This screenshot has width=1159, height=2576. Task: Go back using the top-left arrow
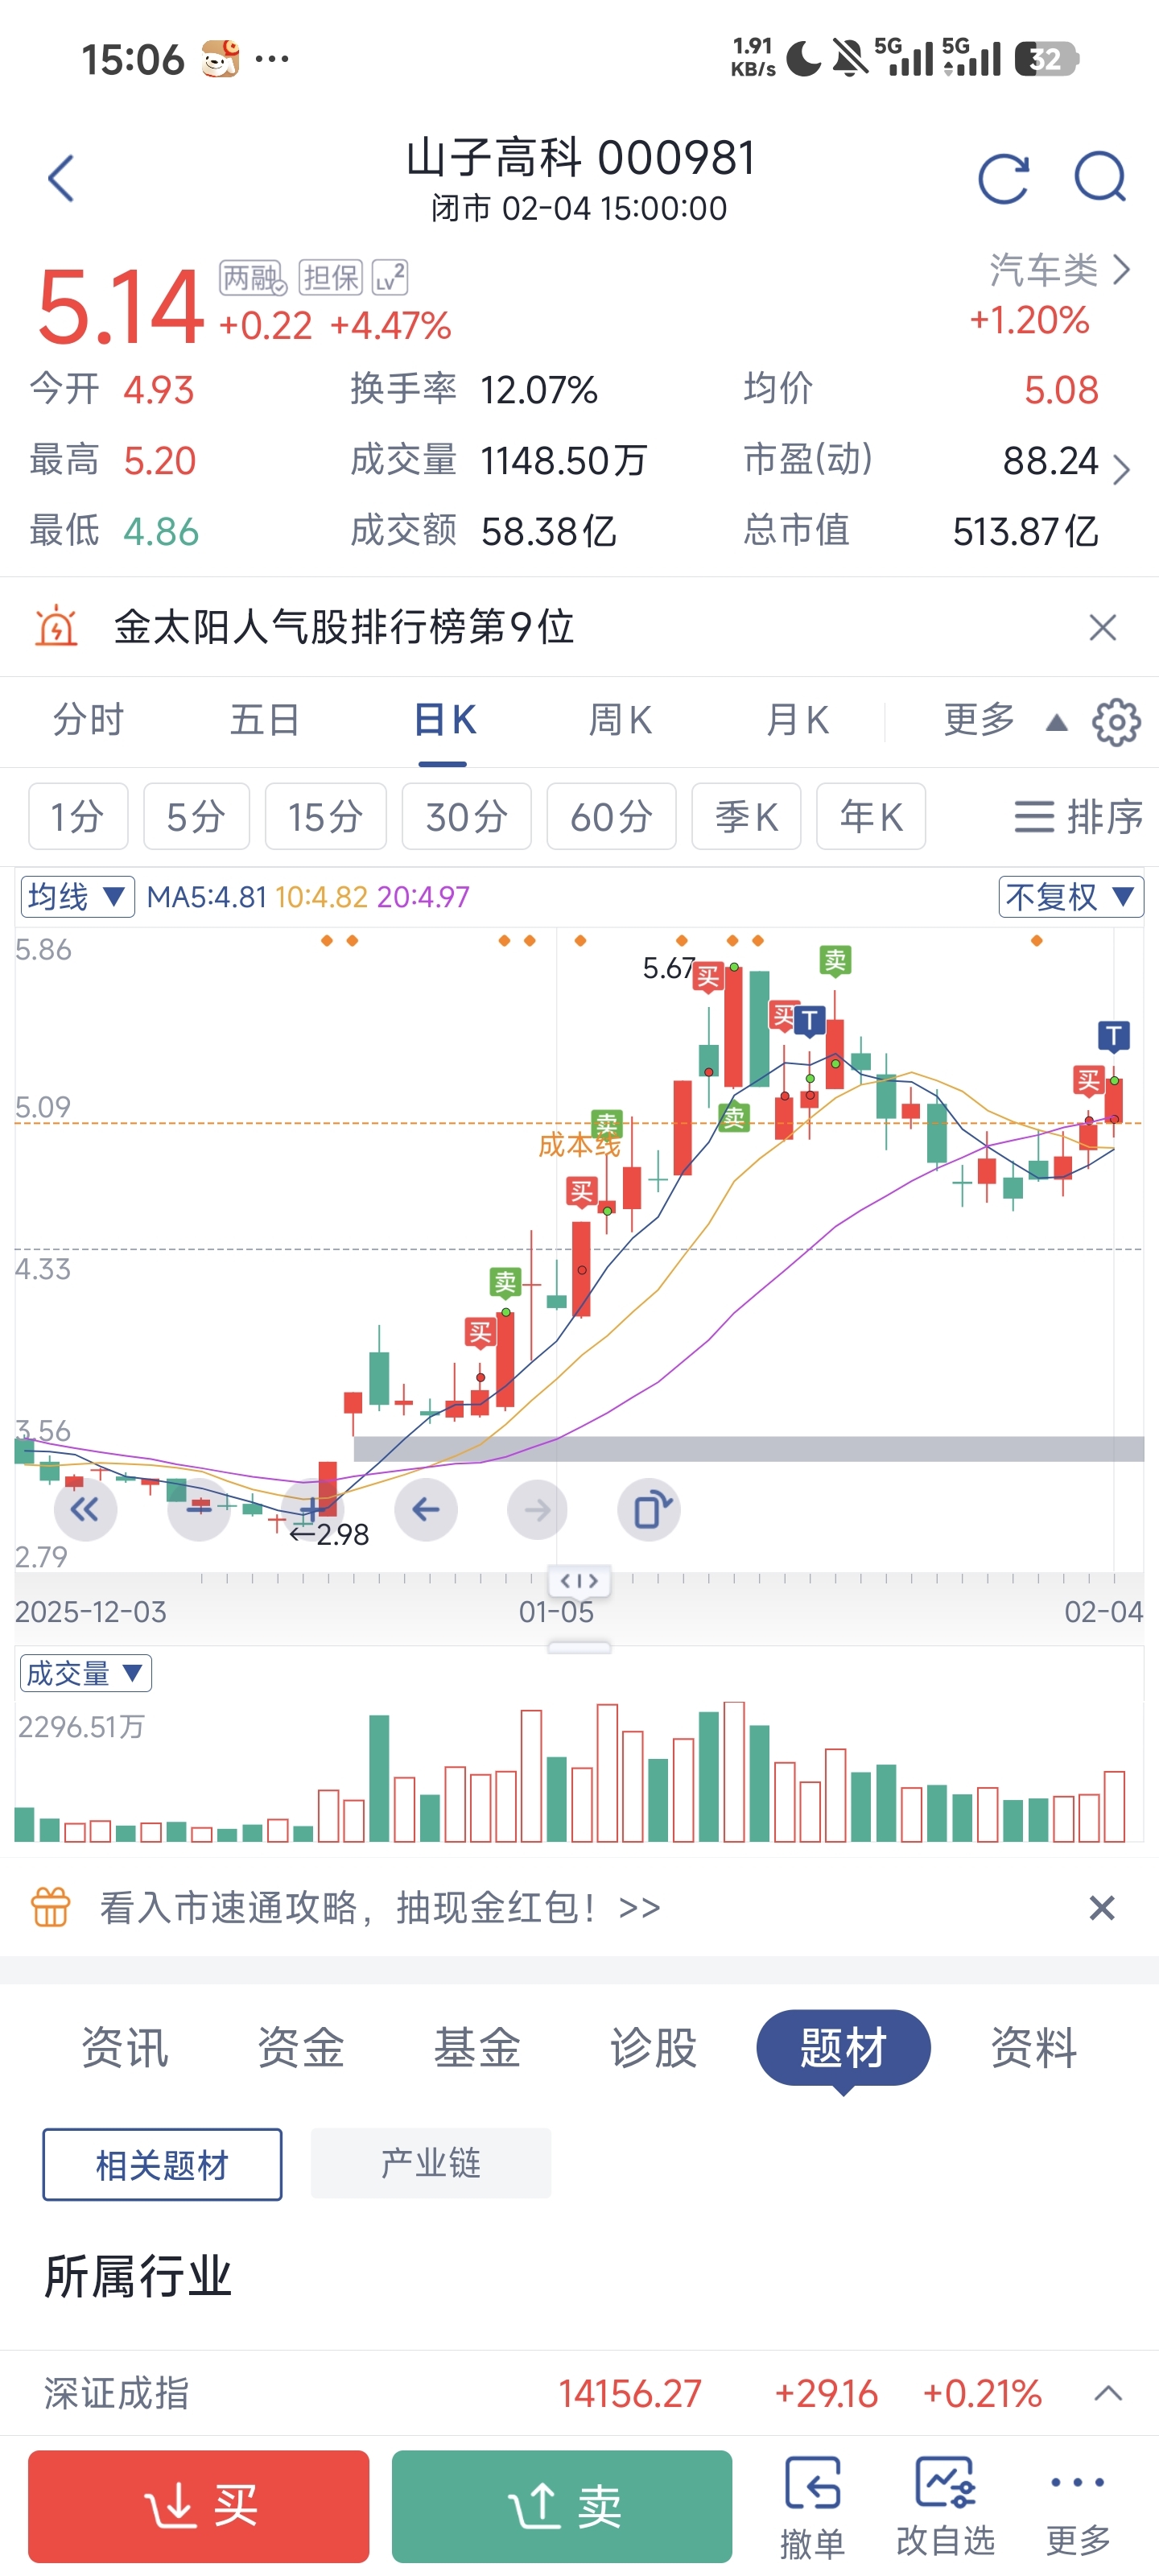[x=61, y=178]
